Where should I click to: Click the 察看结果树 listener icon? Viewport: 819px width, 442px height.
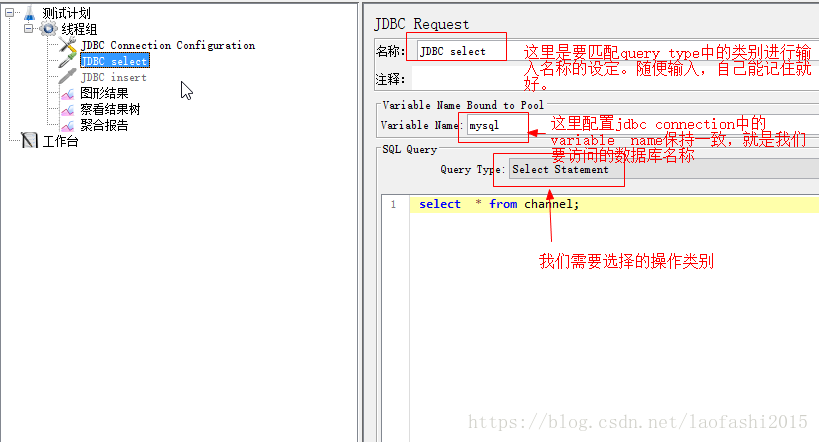pos(67,110)
